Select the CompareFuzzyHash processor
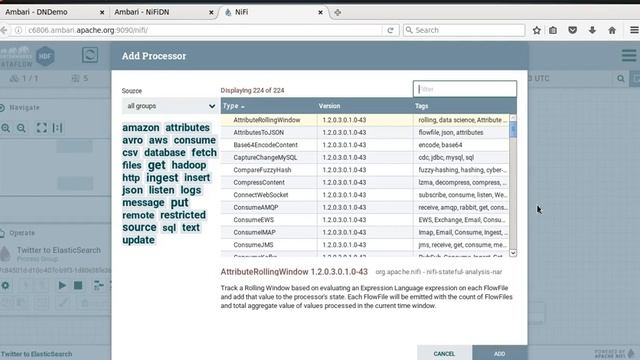This screenshot has height=360, width=640. click(364, 170)
